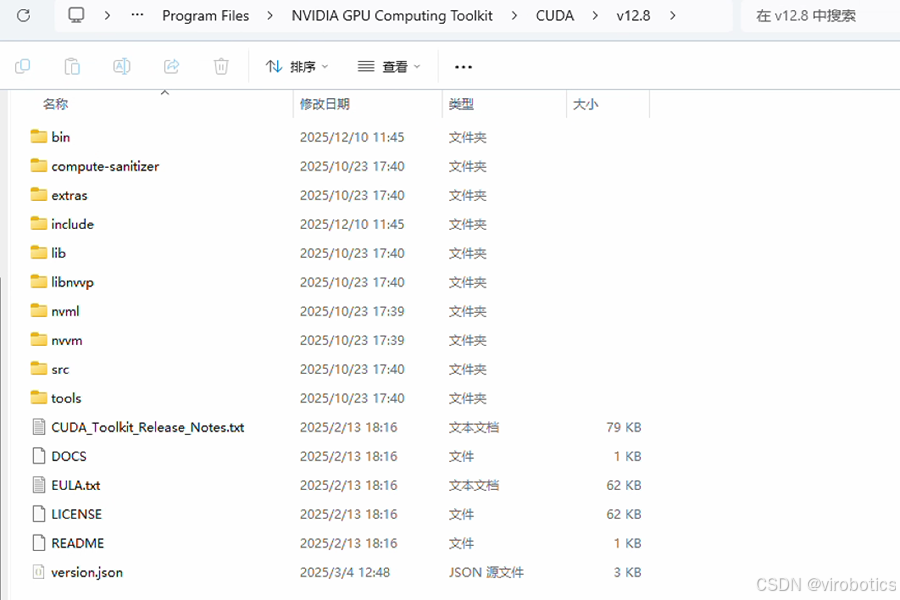Screen dimensions: 900x600
Task: Go to CUDA breadcrumb
Action: click(554, 16)
